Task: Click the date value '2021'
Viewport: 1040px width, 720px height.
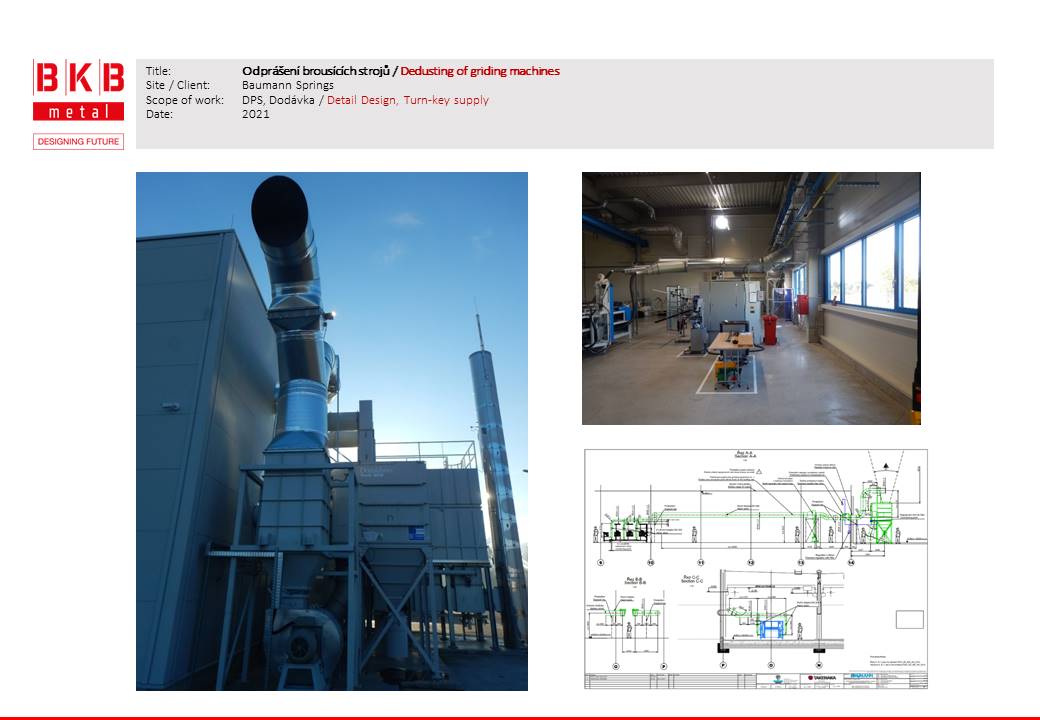Action: [x=256, y=114]
